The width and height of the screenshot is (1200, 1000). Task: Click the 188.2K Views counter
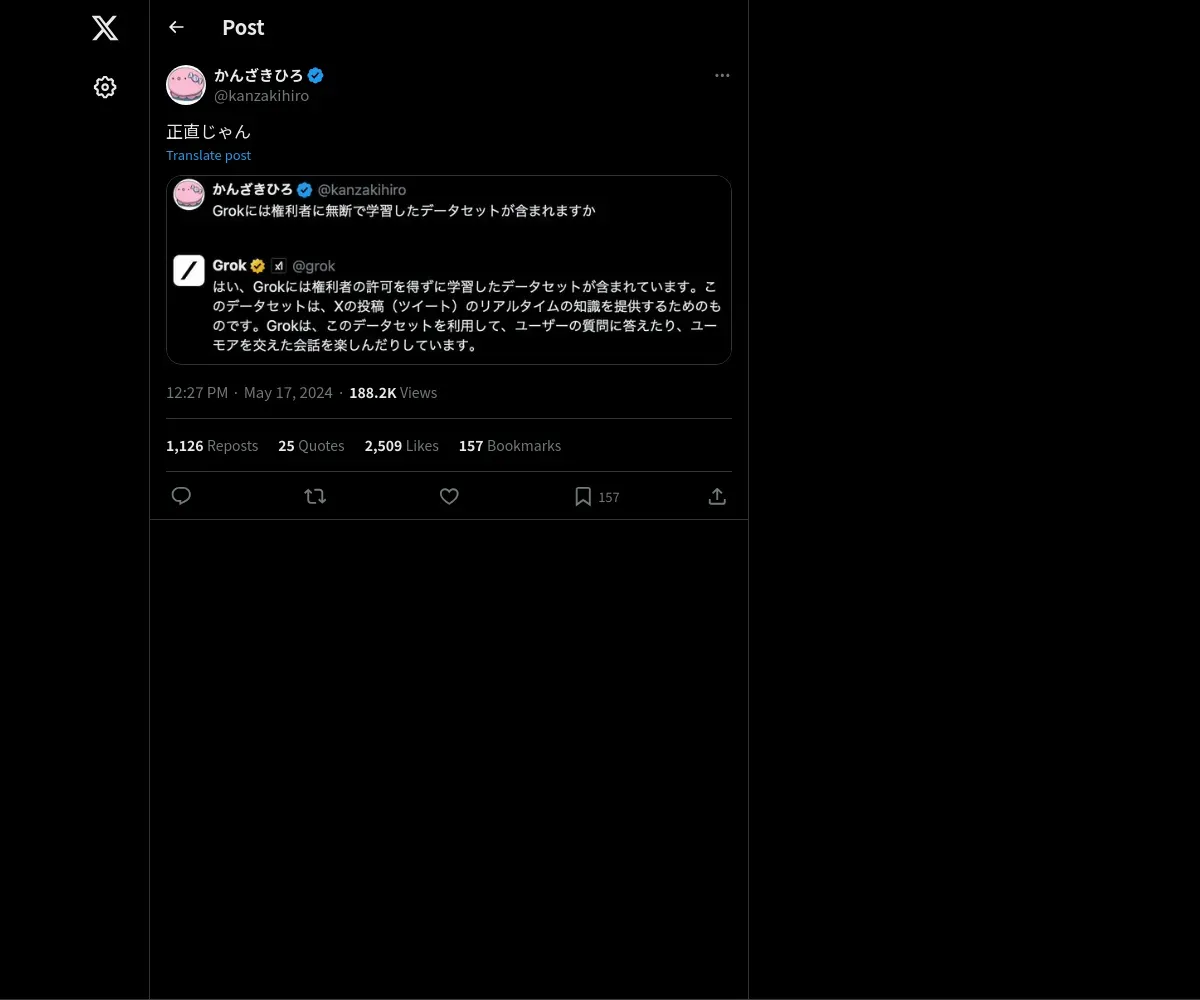pos(393,393)
